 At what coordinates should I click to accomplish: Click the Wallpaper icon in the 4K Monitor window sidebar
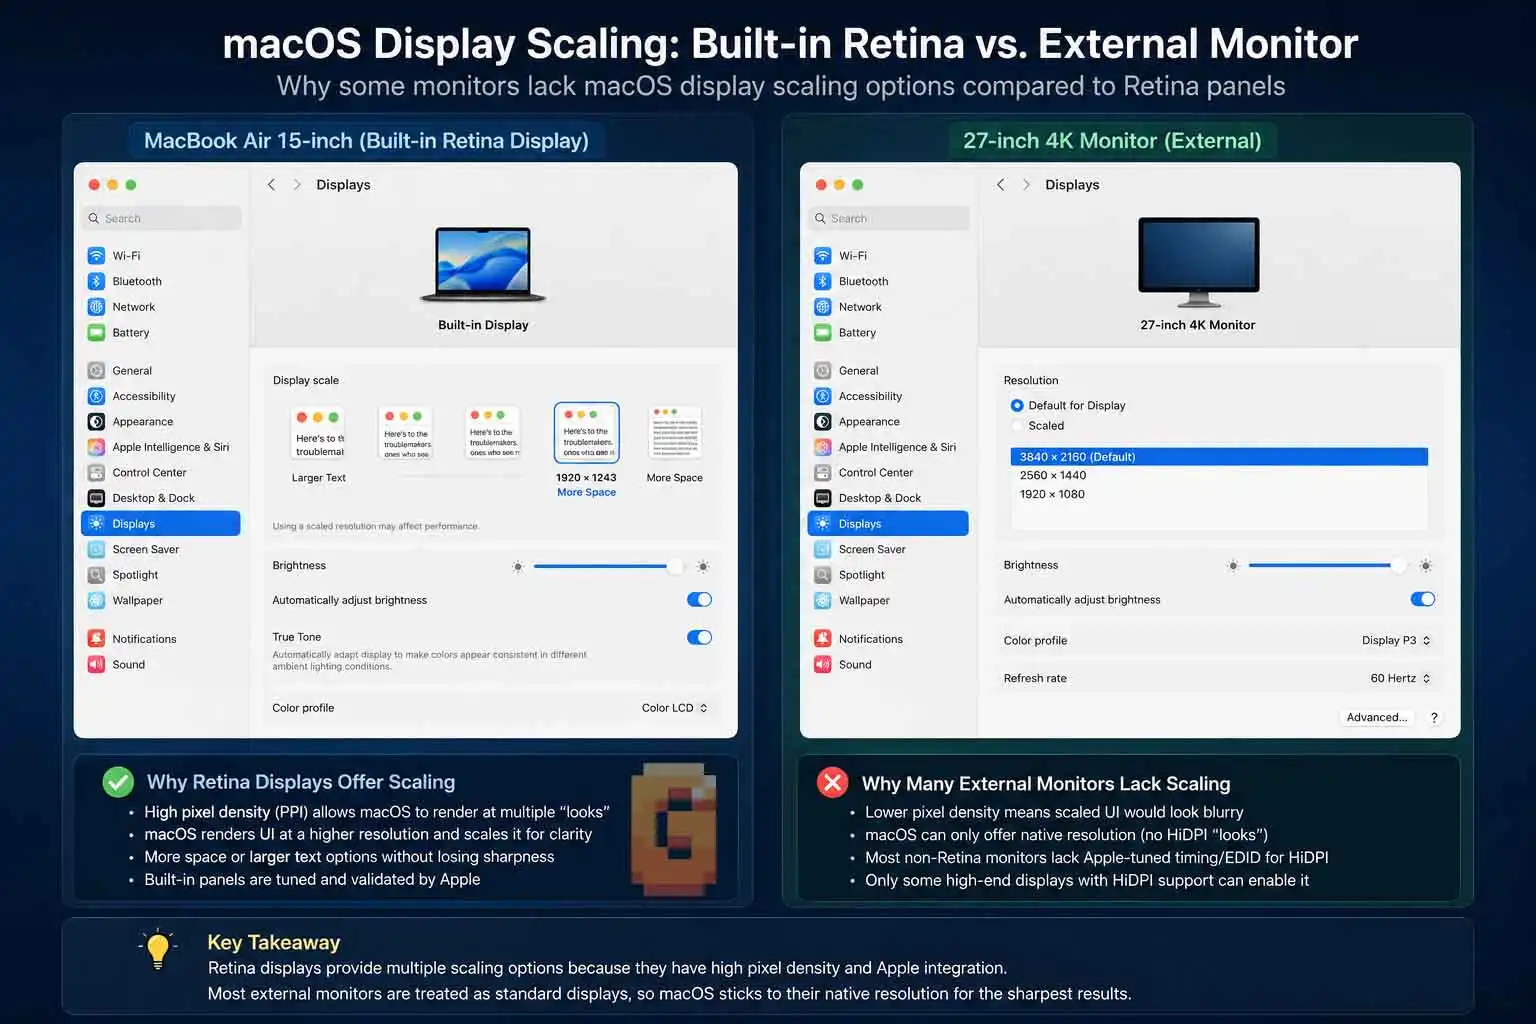point(822,601)
